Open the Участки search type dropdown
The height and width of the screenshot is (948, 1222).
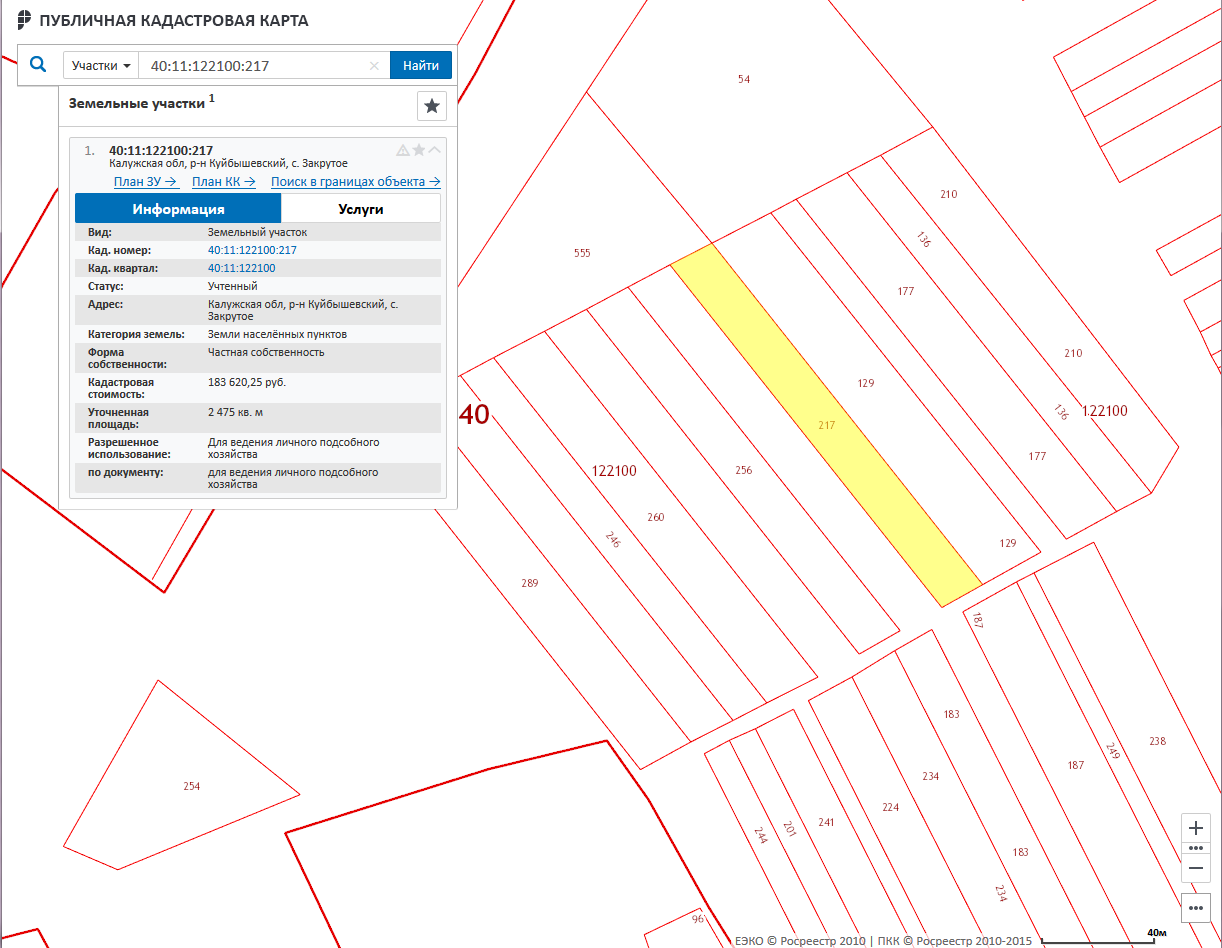point(101,66)
